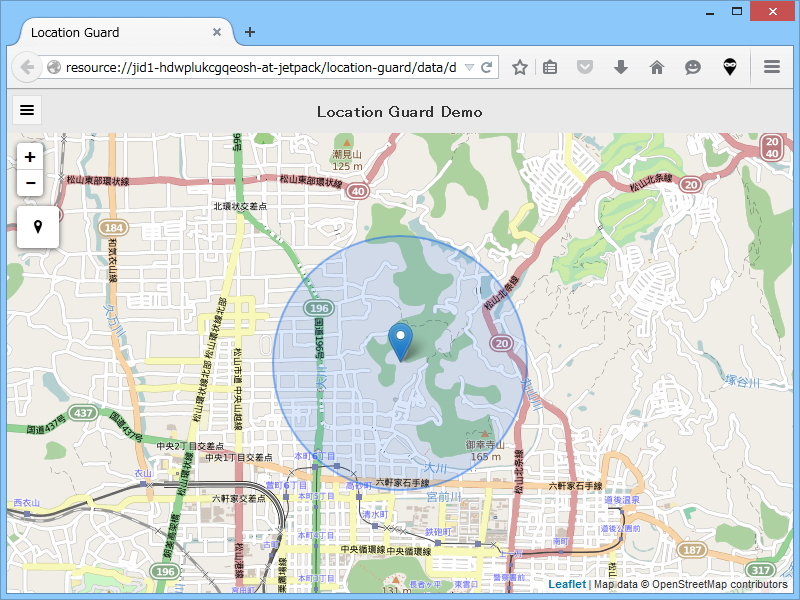Reload the current page
This screenshot has width=800, height=600.
(487, 67)
